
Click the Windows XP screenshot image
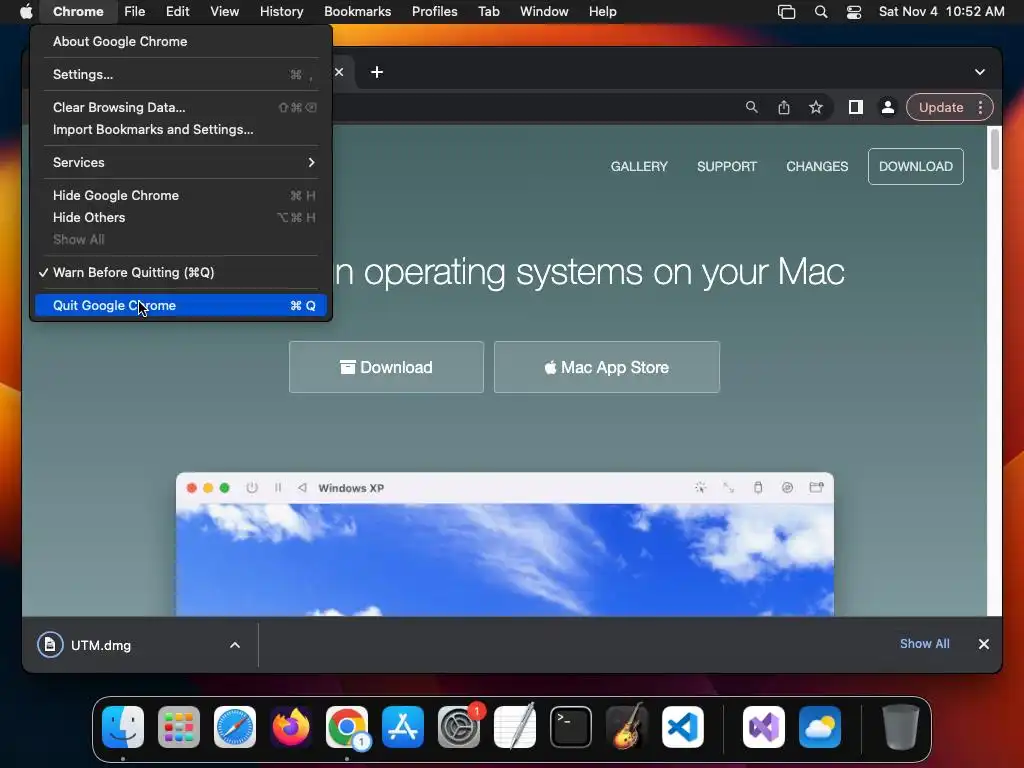click(x=505, y=544)
